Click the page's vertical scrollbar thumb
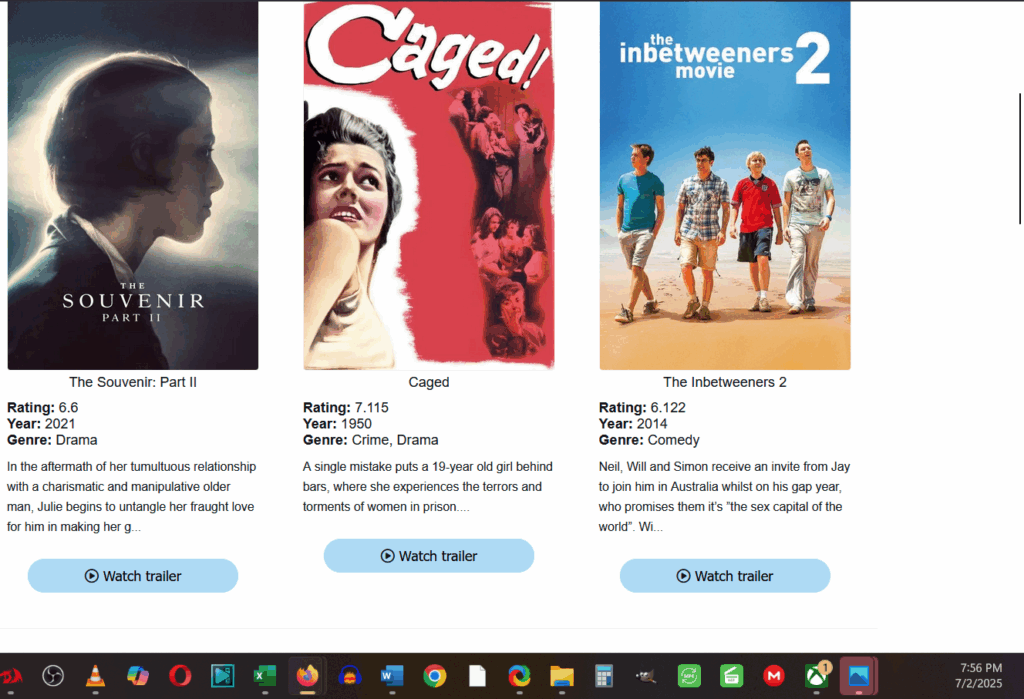Screen dimensions: 1024x699 tap(1020, 159)
